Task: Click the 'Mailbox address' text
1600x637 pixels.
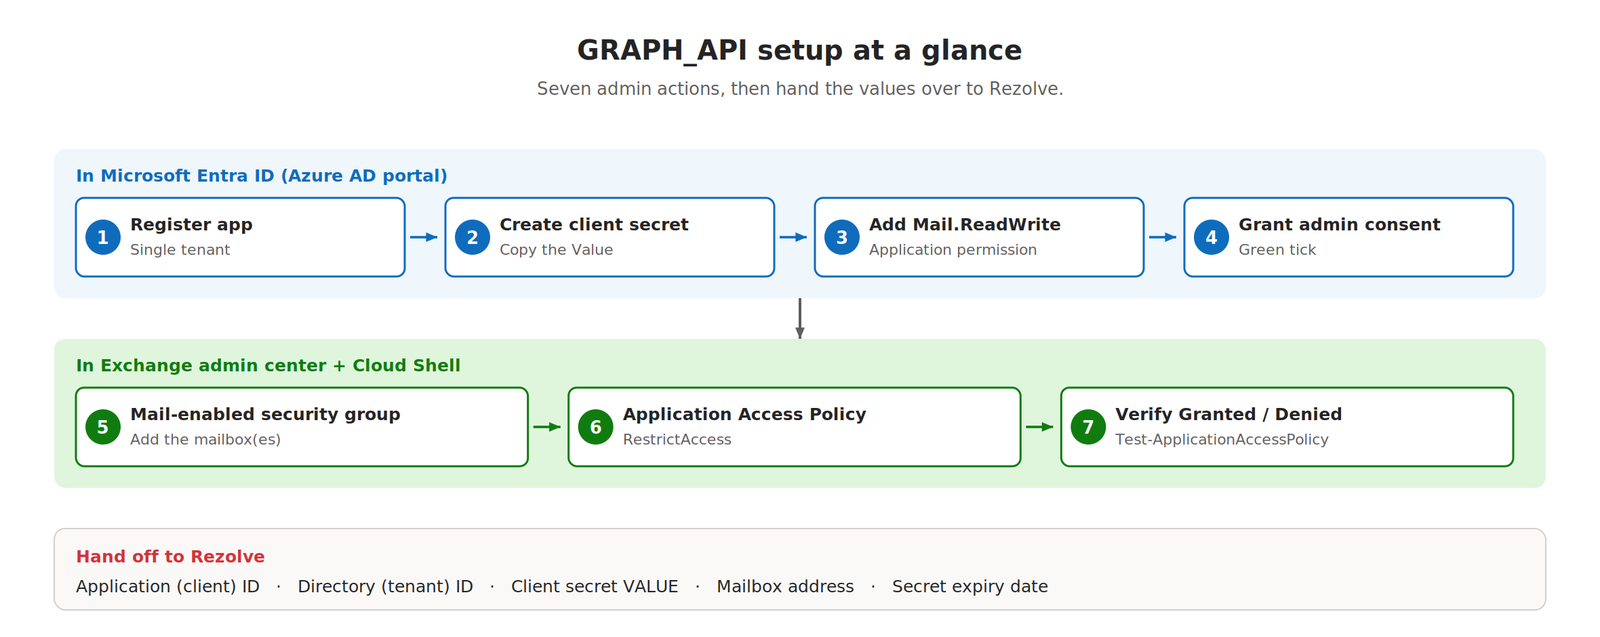Action: pos(785,587)
